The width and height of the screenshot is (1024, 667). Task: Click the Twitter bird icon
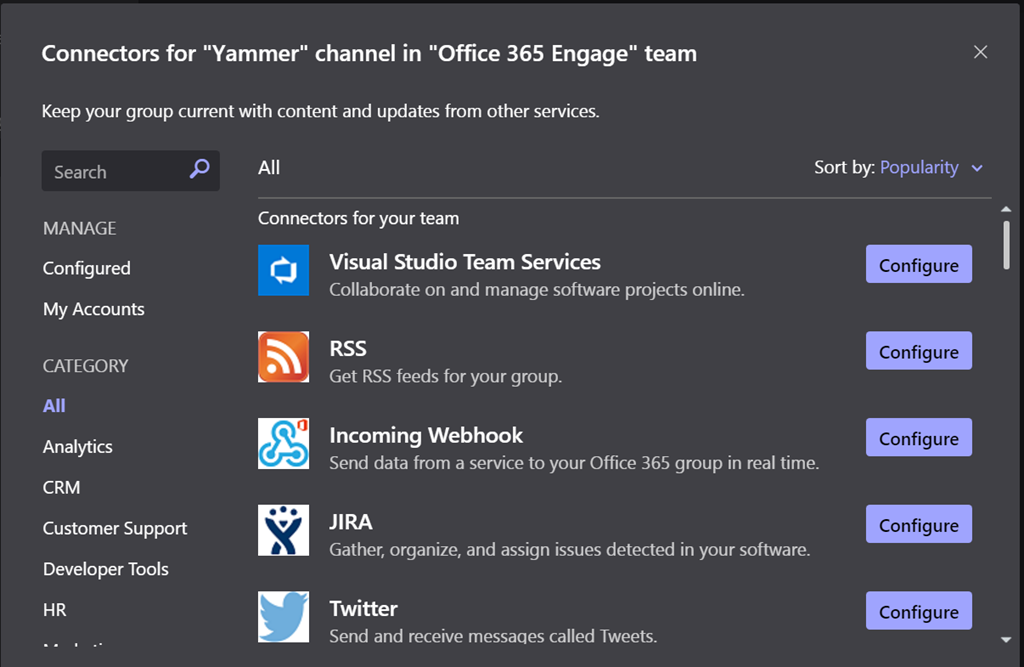[283, 617]
